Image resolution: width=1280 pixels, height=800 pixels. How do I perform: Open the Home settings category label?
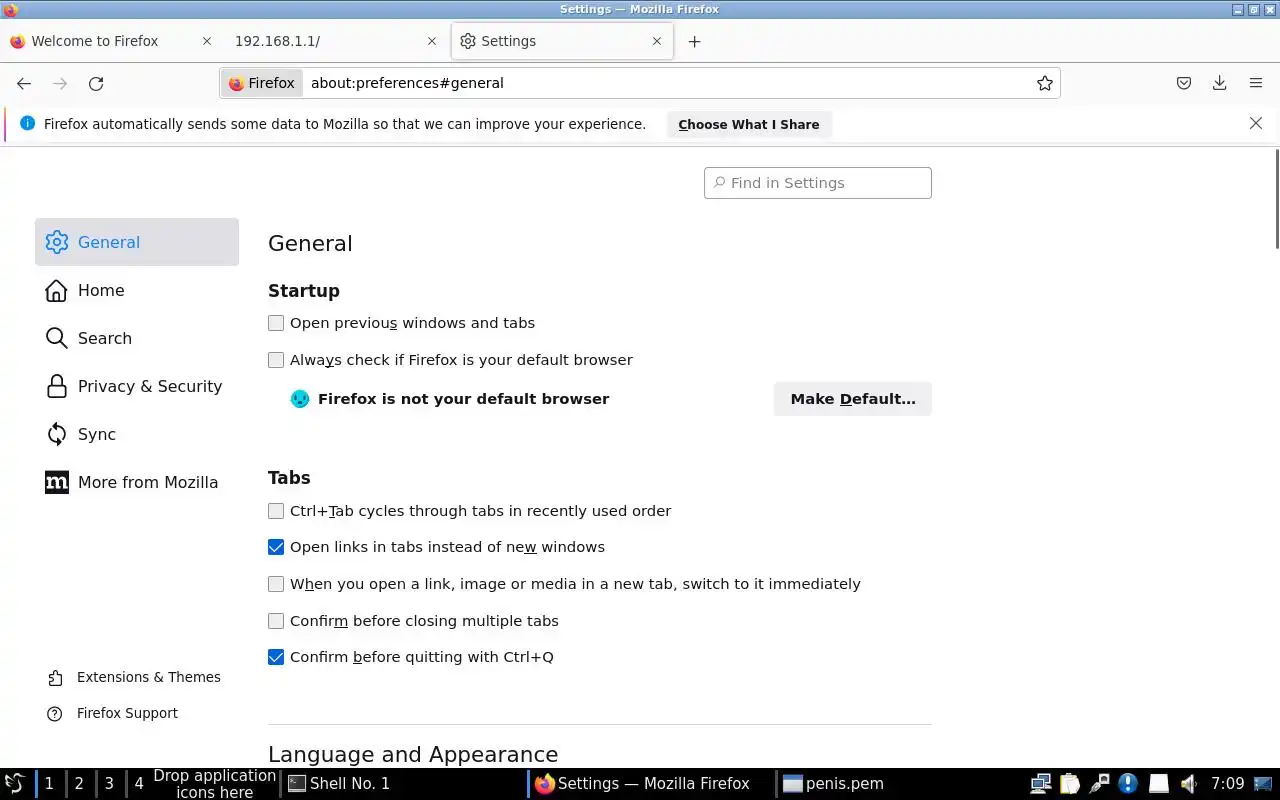[x=101, y=290]
